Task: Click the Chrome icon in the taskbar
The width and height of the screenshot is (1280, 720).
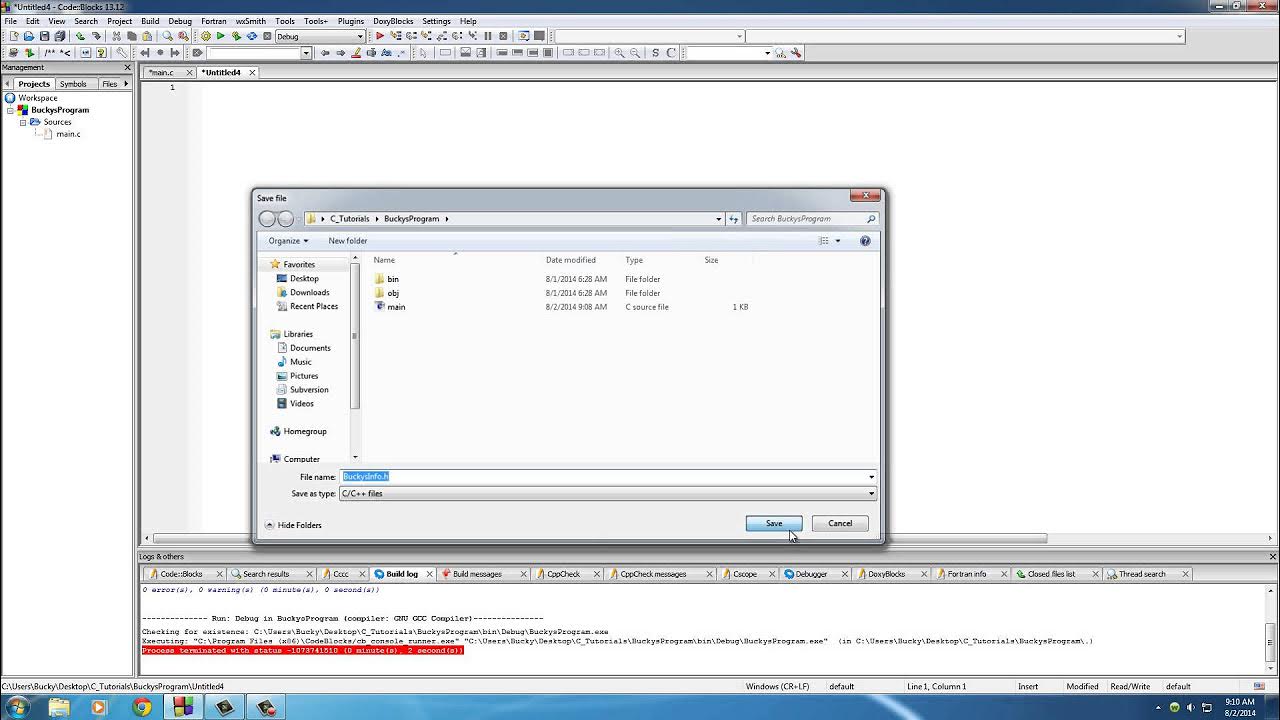Action: (x=141, y=707)
